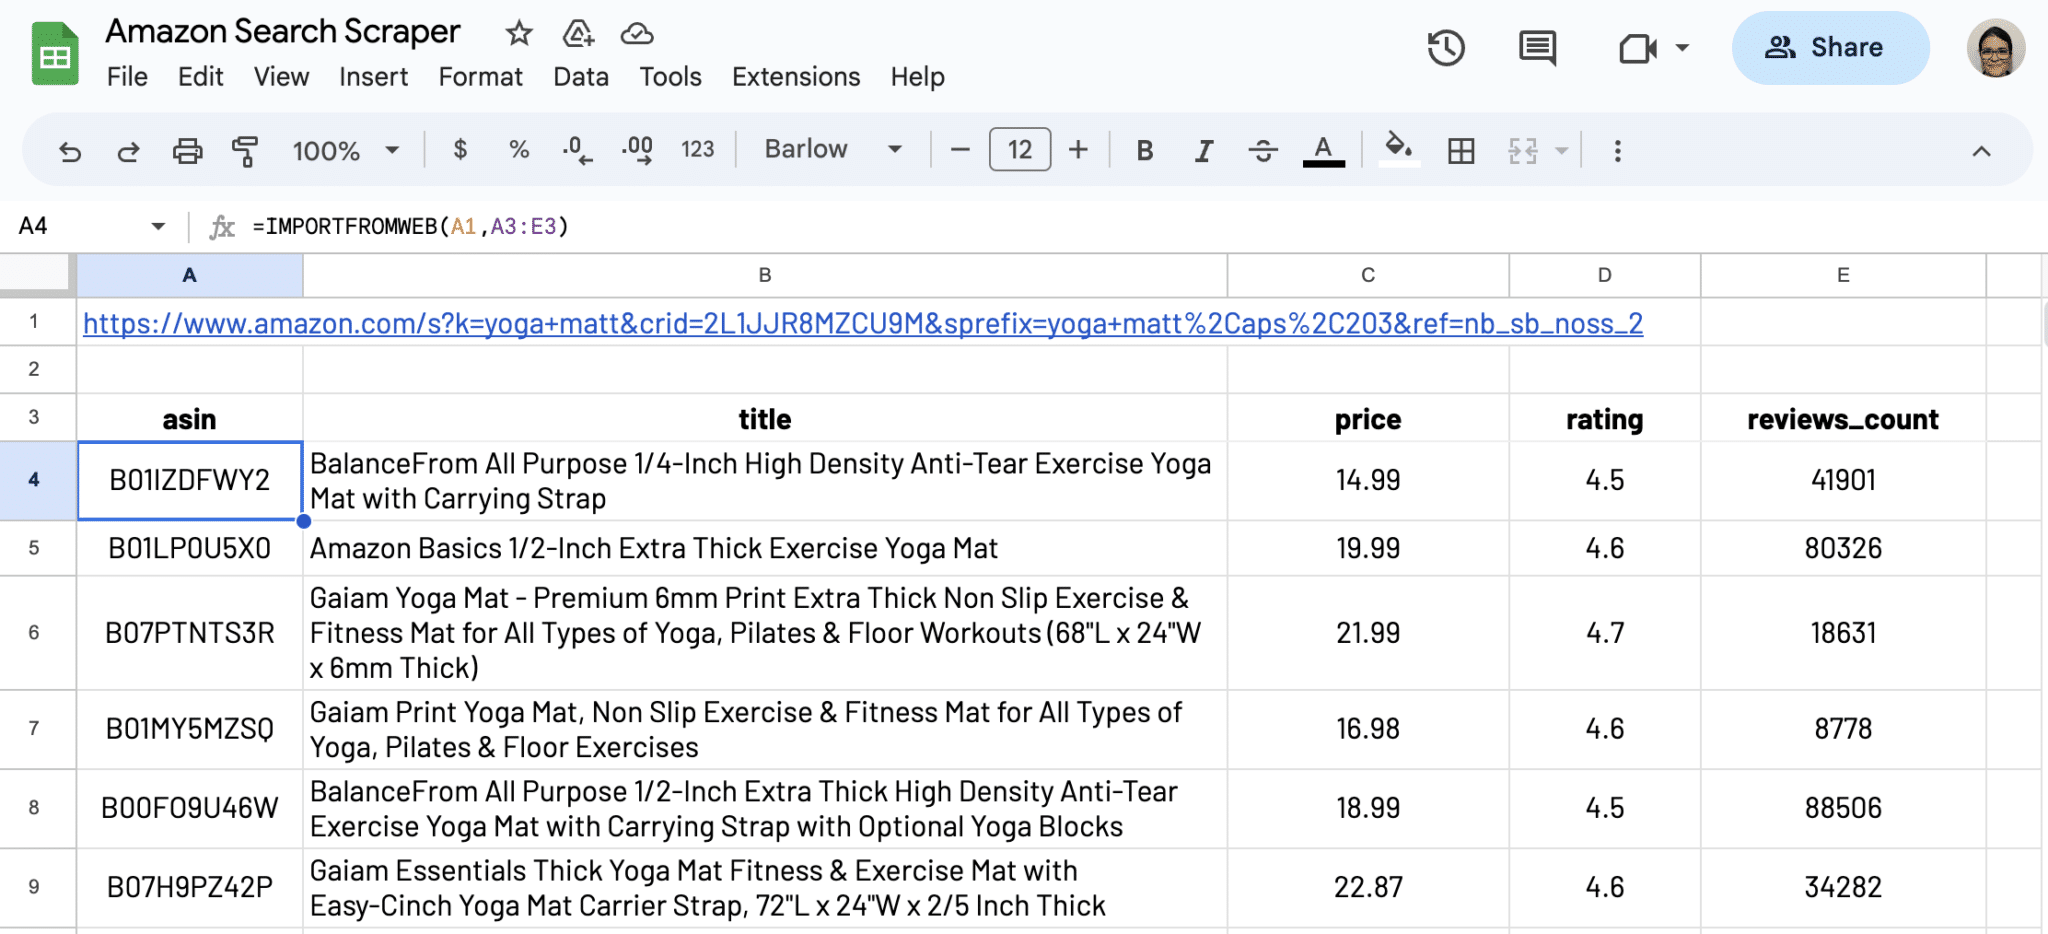
Task: Open version history clock icon
Action: tap(1445, 48)
